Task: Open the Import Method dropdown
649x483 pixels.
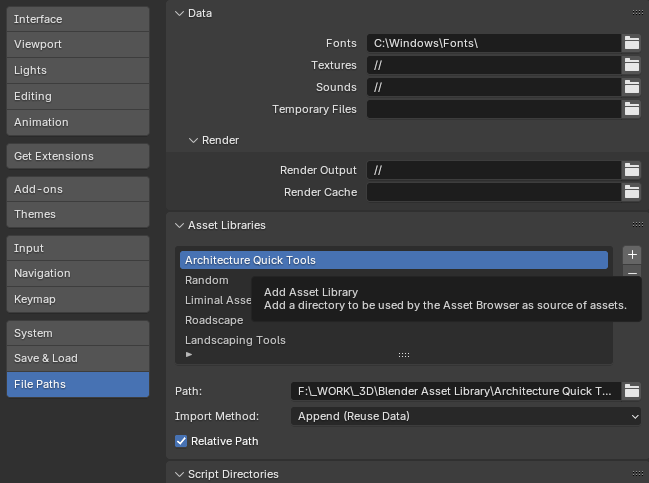Action: (x=467, y=416)
